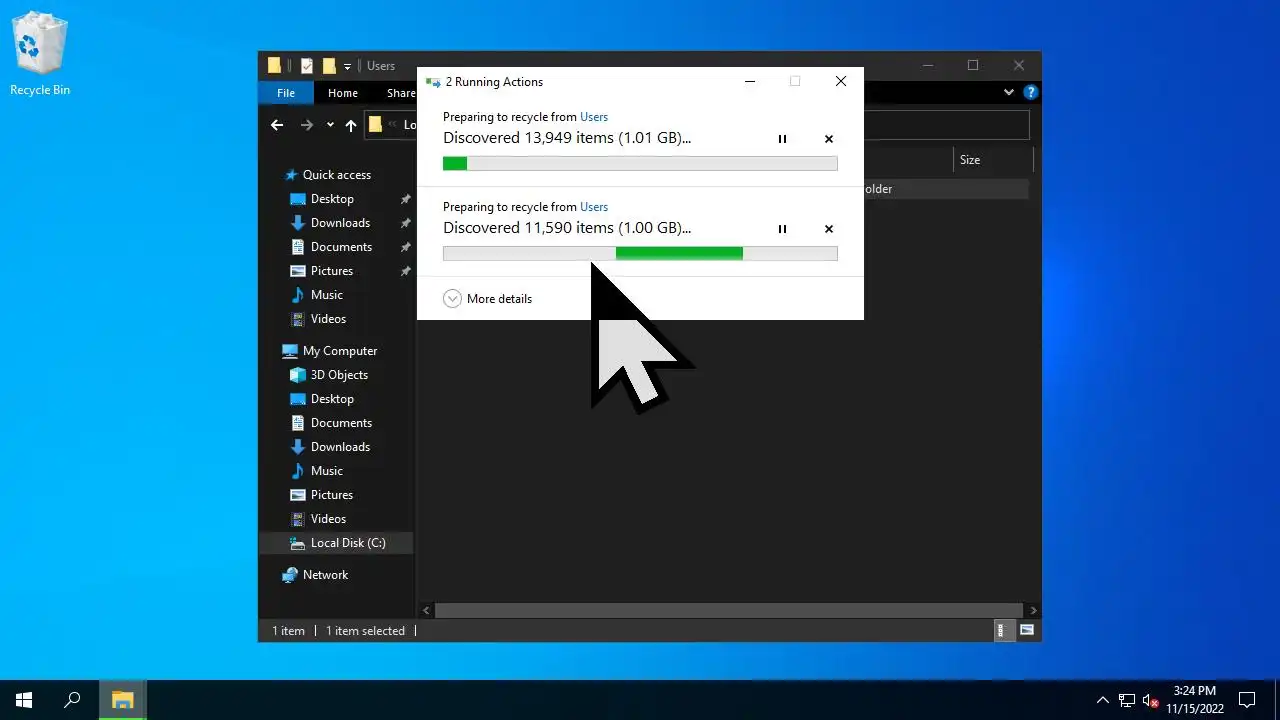The width and height of the screenshot is (1280, 720).
Task: Open Downloads under Quick access
Action: 340,223
